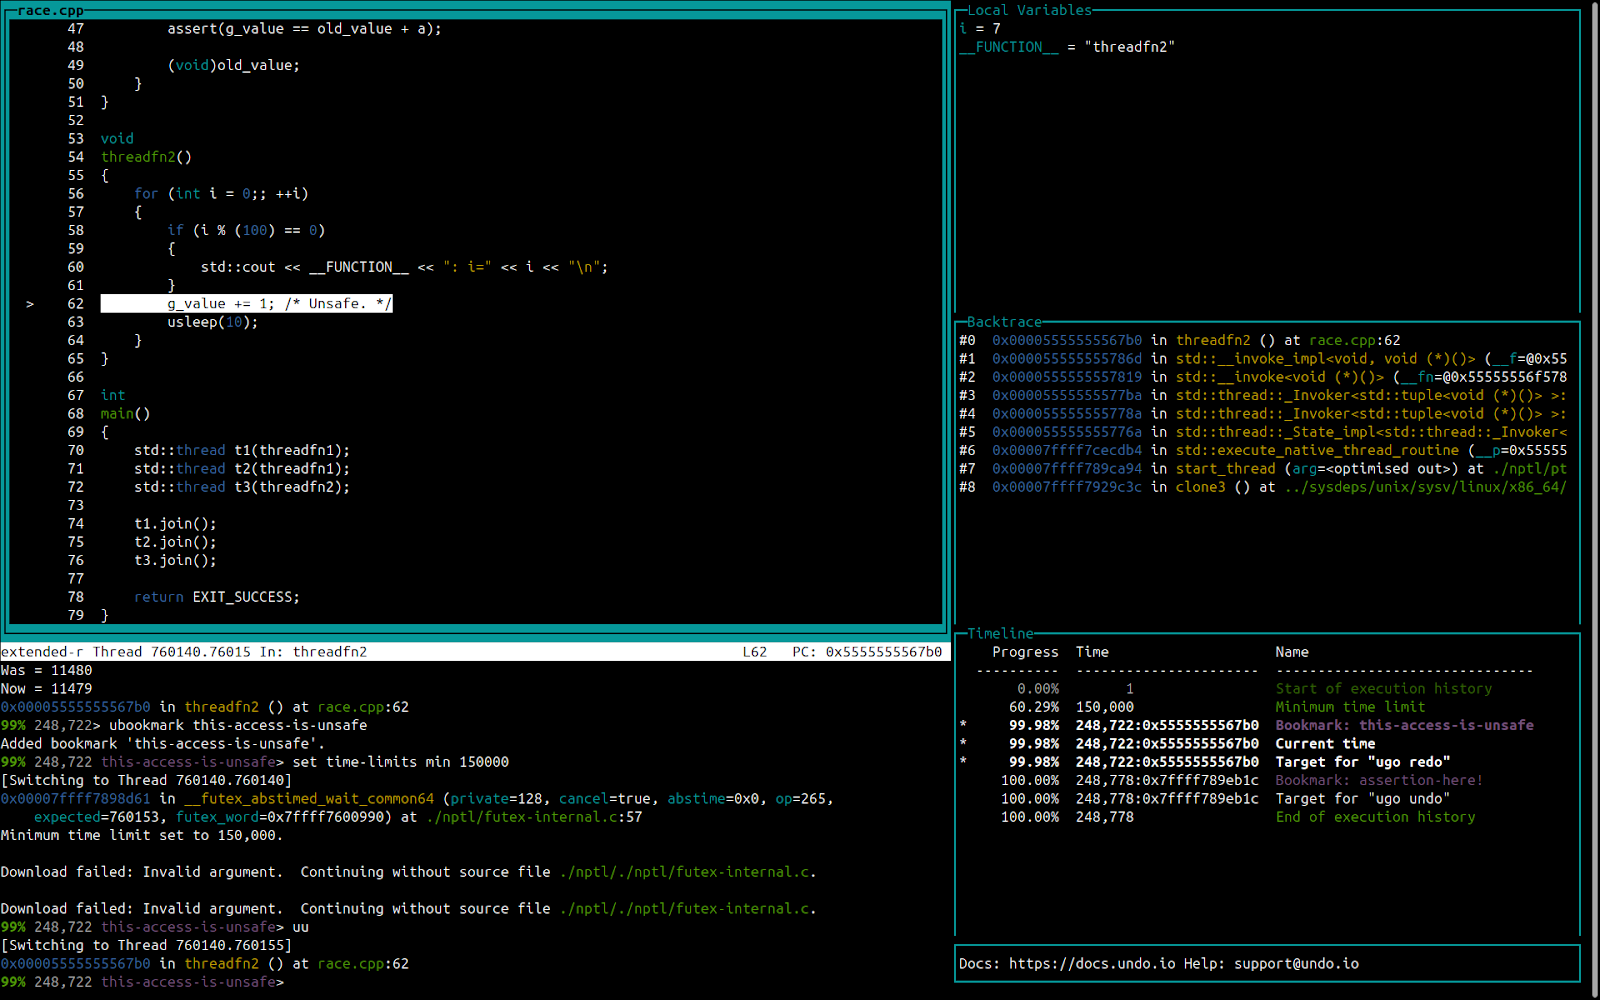Click the Progress column header in Timeline

tap(1025, 652)
